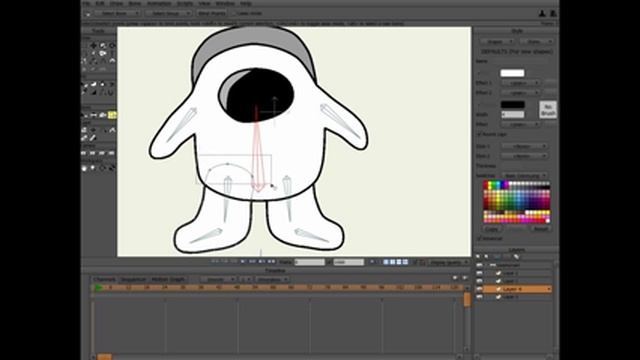
Task: Toggle visibility of Layer 4
Action: 480,289
